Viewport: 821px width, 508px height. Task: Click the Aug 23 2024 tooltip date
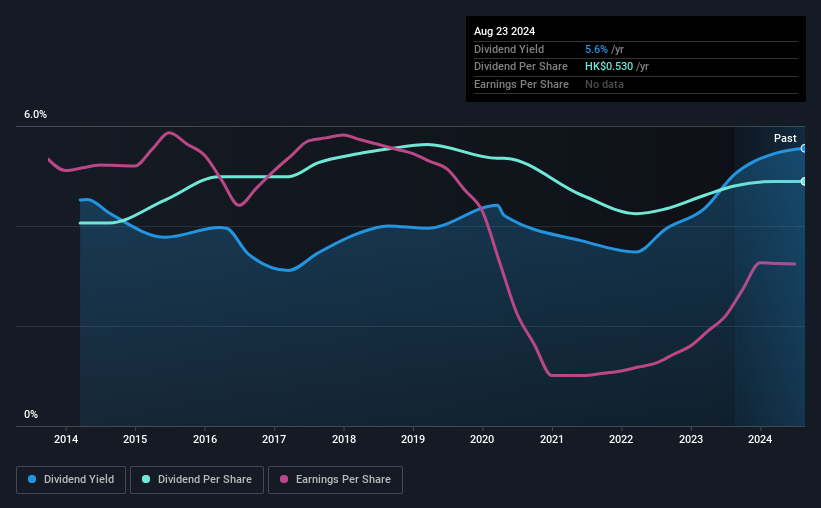(x=504, y=31)
